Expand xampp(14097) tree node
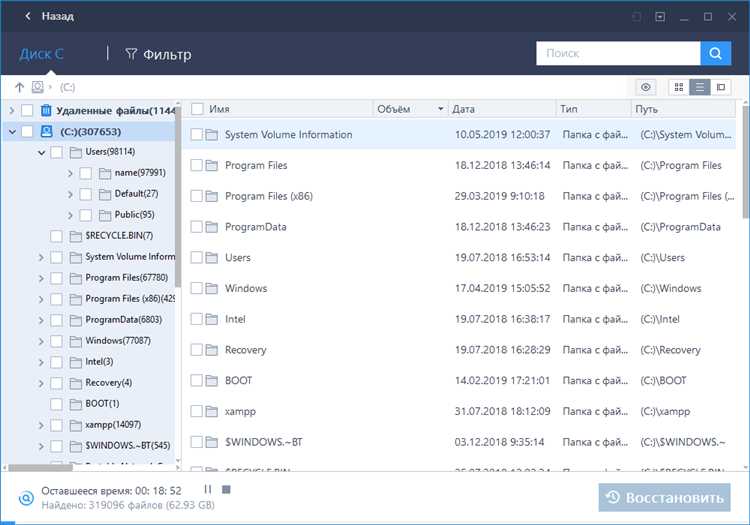 point(41,425)
